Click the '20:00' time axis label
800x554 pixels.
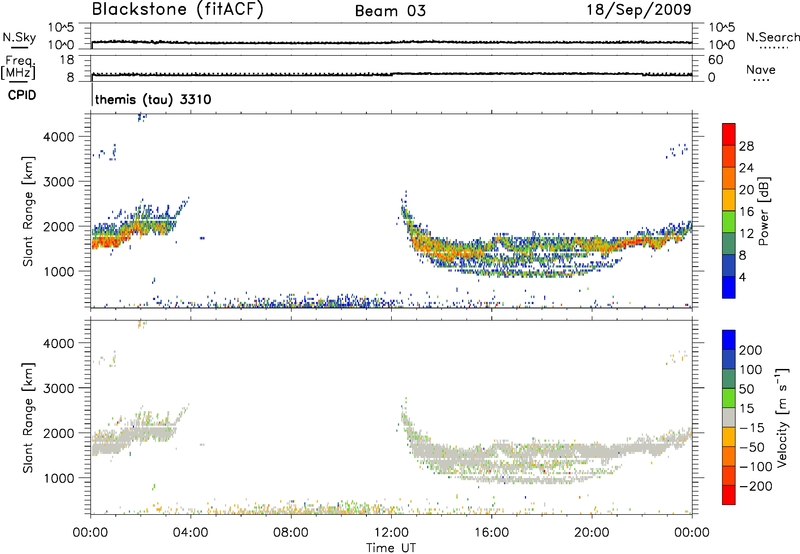click(x=592, y=533)
